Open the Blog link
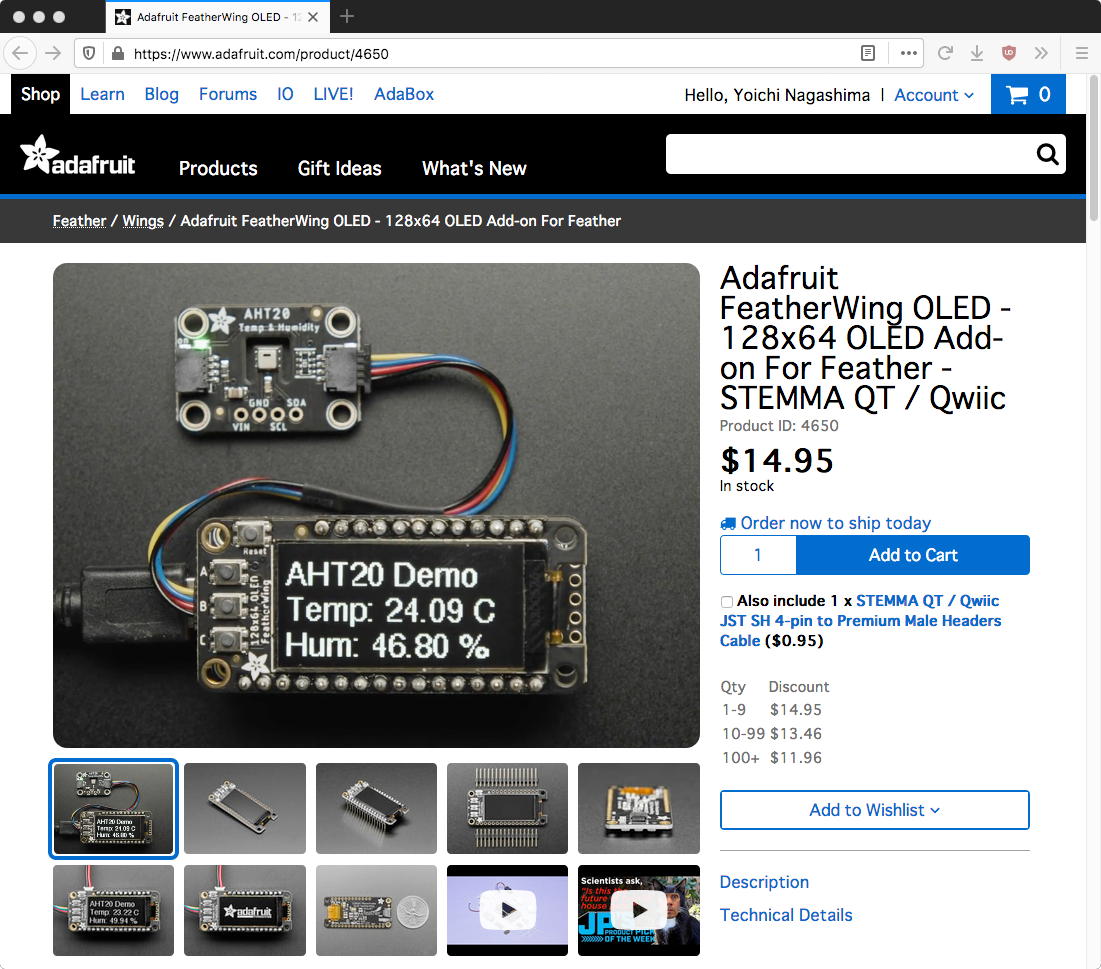 point(161,94)
